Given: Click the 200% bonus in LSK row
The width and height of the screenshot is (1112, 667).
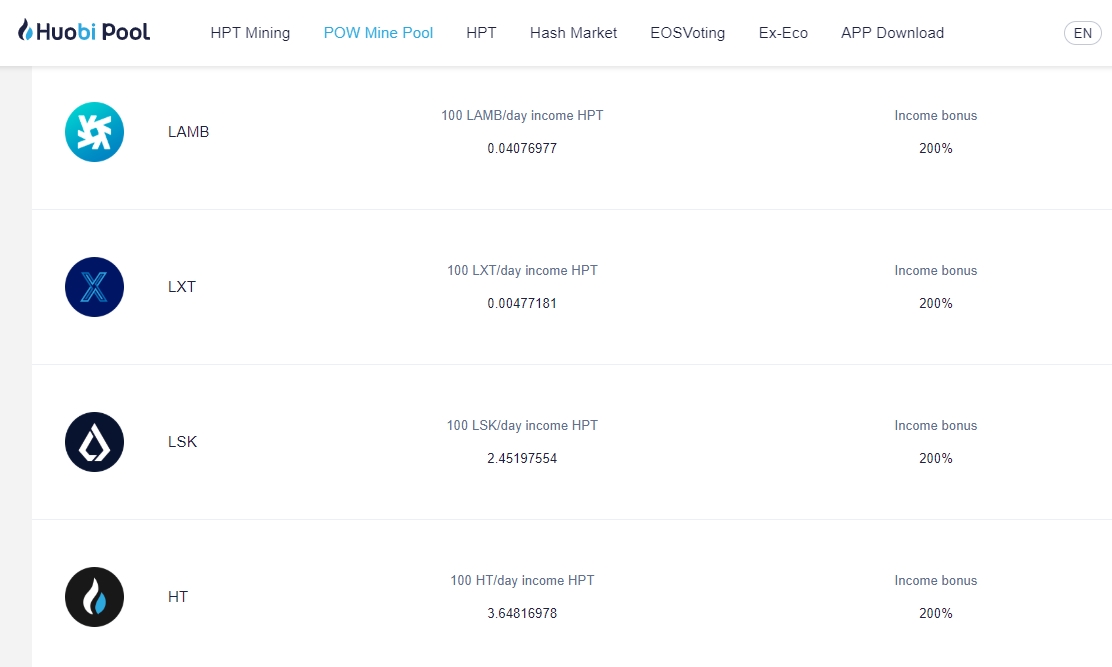Looking at the screenshot, I should (x=935, y=459).
